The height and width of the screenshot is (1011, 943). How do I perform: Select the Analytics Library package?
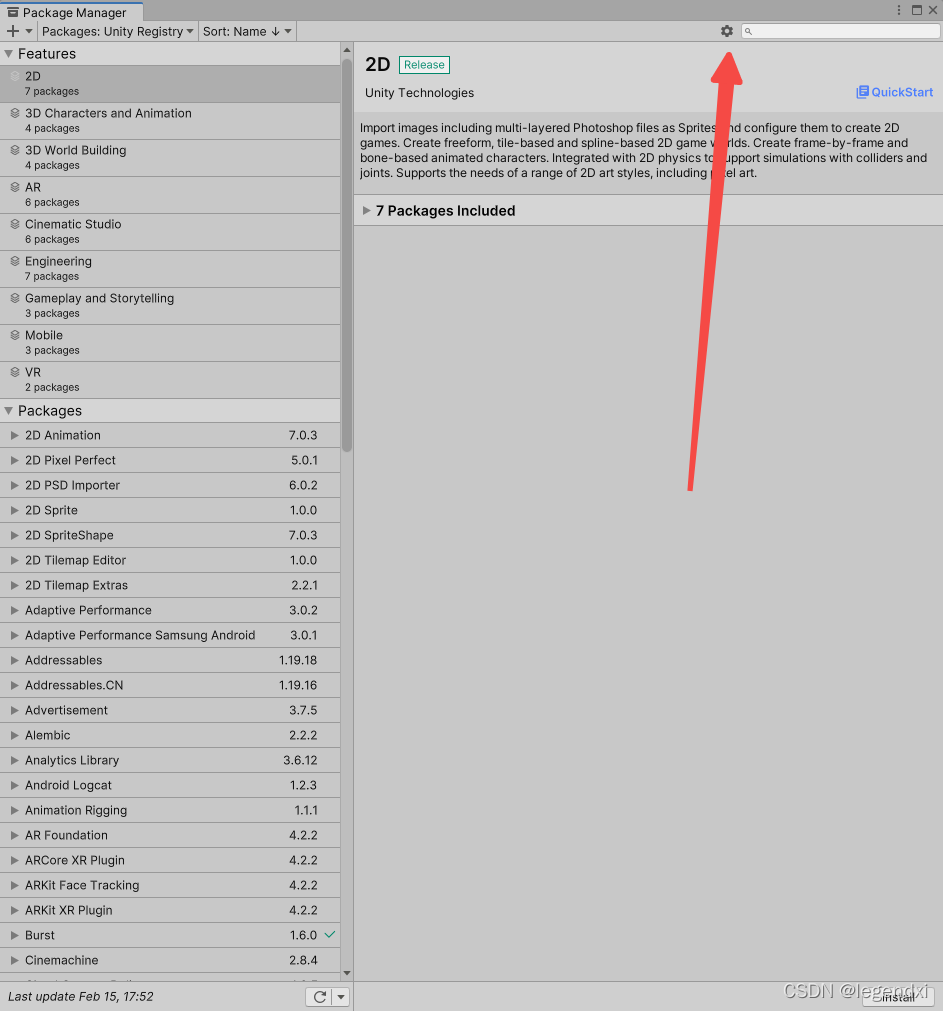[x=170, y=760]
